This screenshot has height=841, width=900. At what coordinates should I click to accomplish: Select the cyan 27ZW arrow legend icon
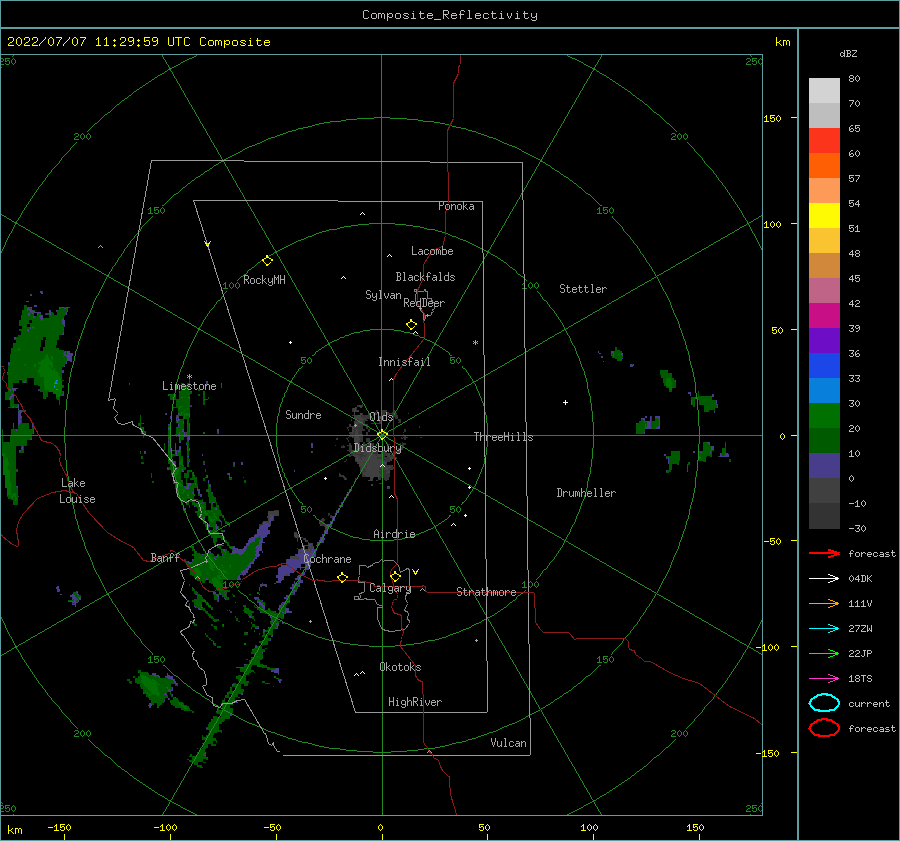(x=824, y=629)
